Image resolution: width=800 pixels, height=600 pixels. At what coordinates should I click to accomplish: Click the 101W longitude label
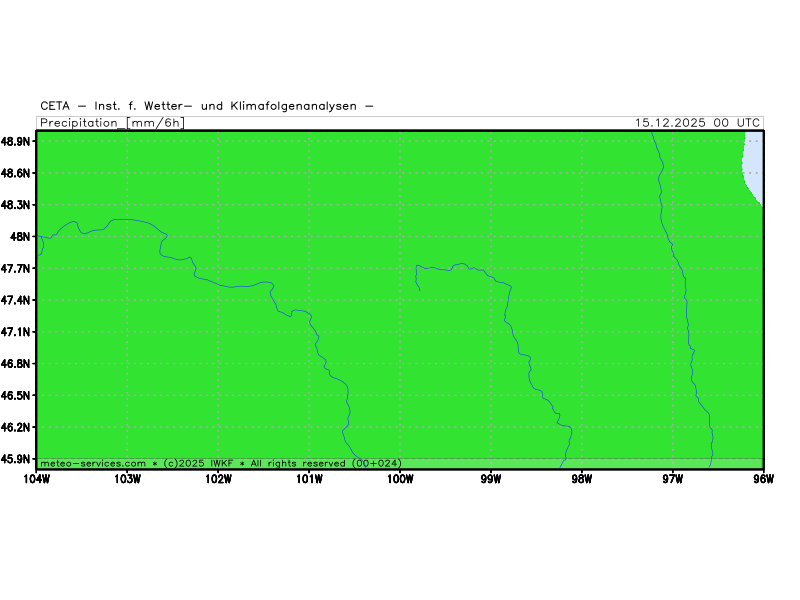[309, 478]
